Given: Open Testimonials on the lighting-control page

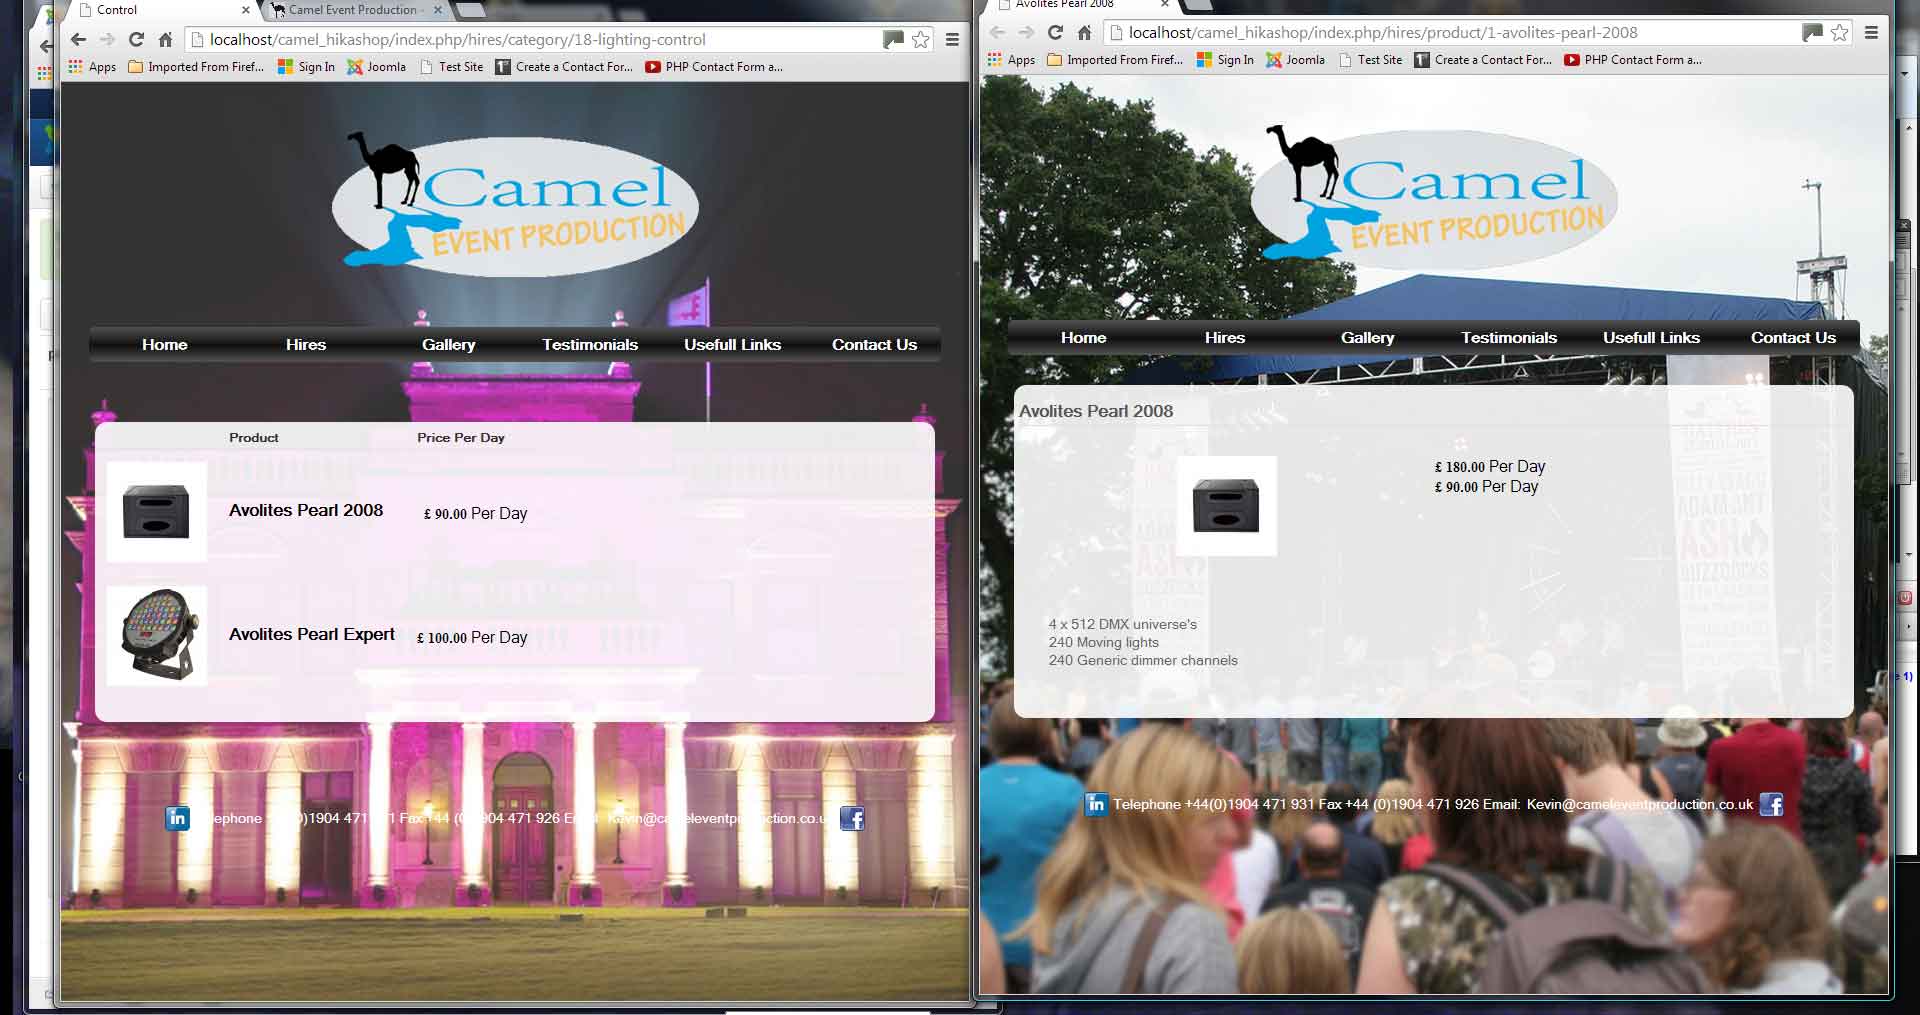Looking at the screenshot, I should click(590, 345).
